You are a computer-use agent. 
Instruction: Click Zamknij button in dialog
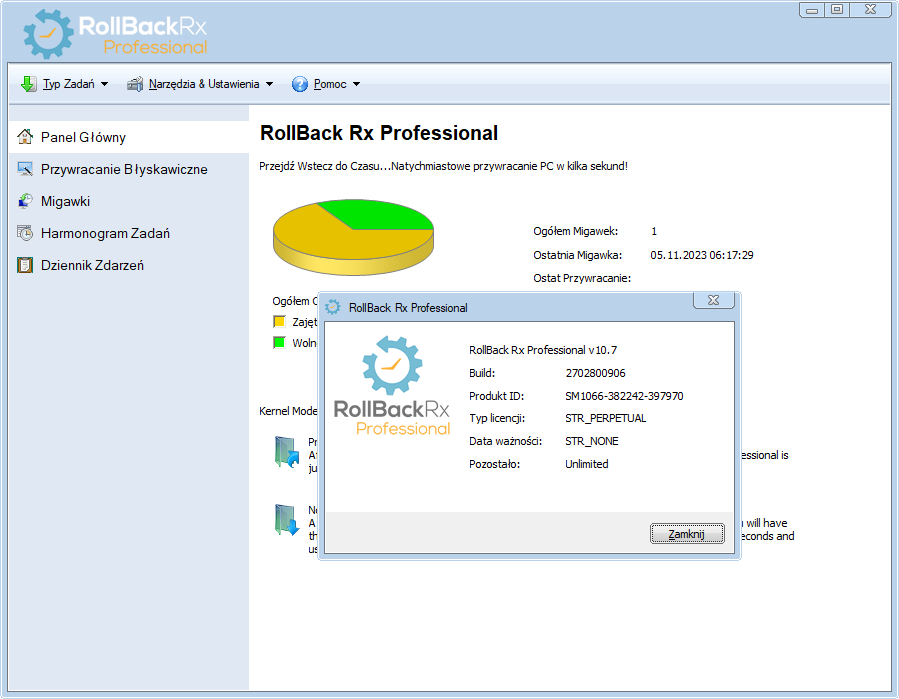[687, 534]
